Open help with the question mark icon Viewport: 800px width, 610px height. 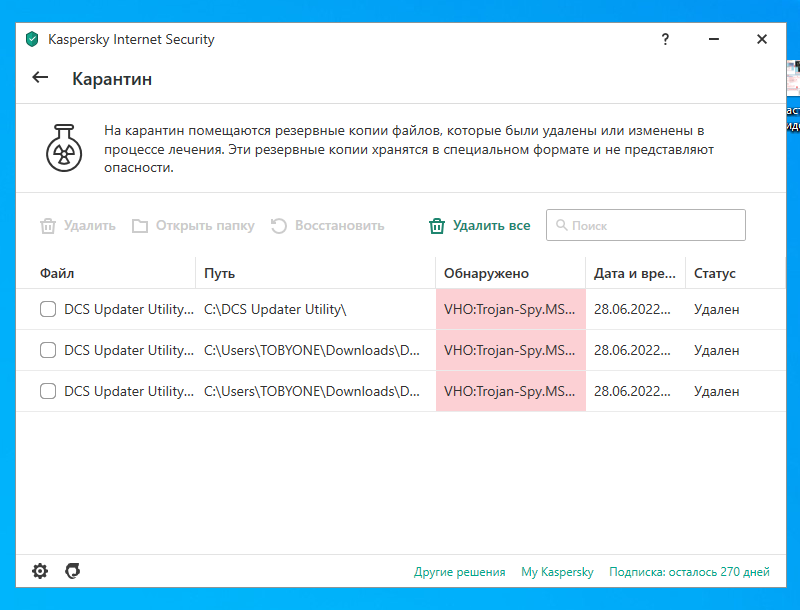[x=665, y=39]
